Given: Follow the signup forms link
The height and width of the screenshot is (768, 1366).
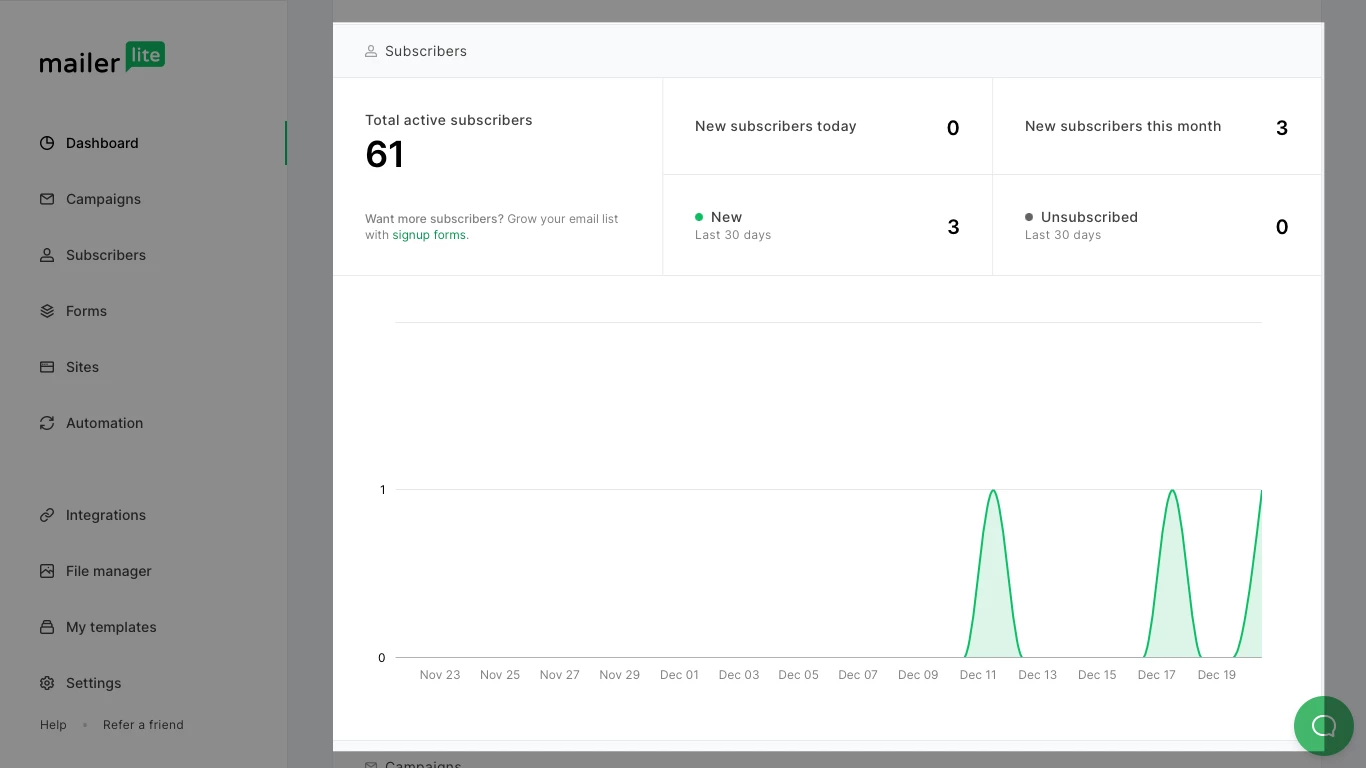Looking at the screenshot, I should coord(429,235).
